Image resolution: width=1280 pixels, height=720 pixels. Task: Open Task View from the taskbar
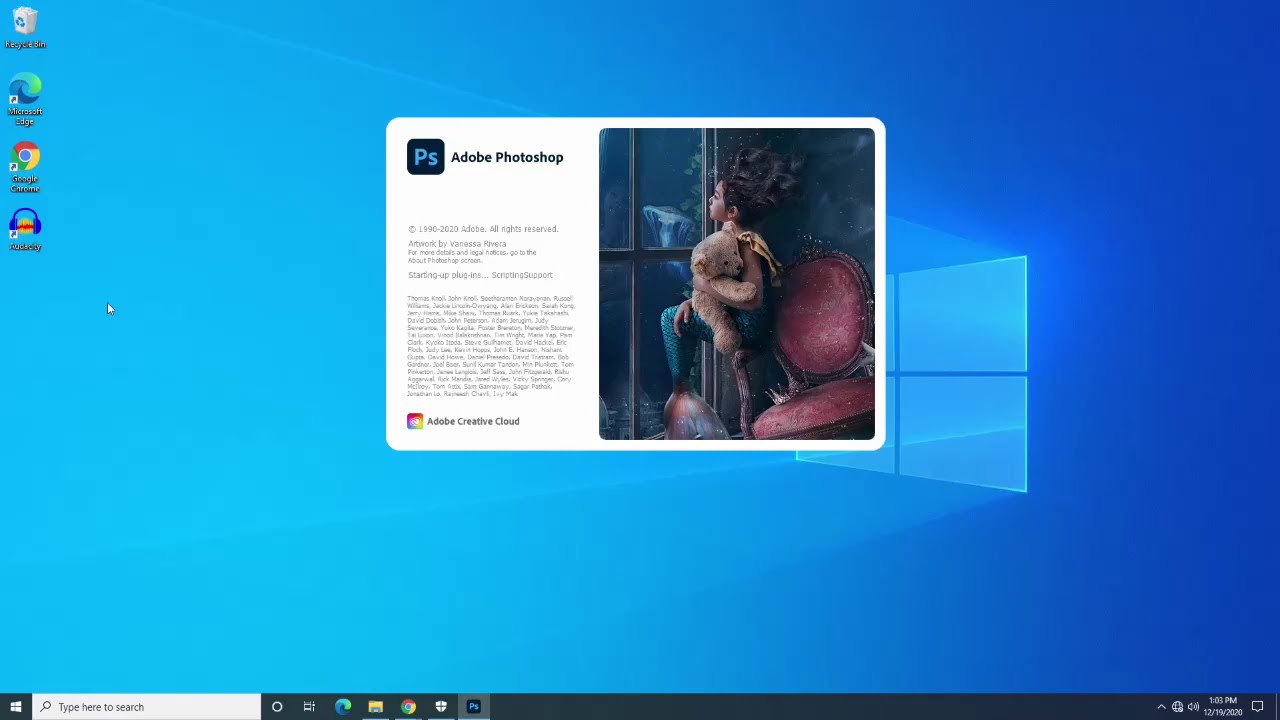point(309,707)
